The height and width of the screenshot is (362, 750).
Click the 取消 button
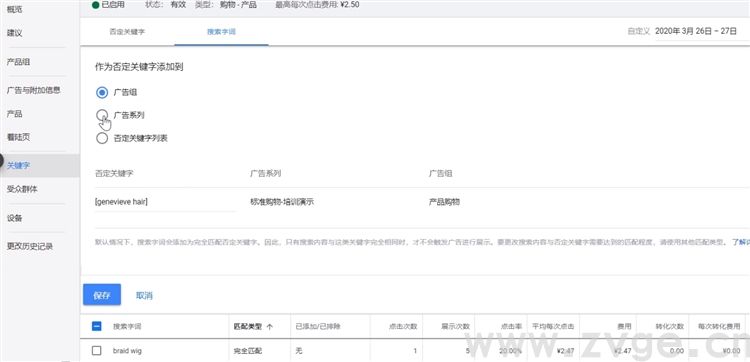pyautogui.click(x=144, y=296)
